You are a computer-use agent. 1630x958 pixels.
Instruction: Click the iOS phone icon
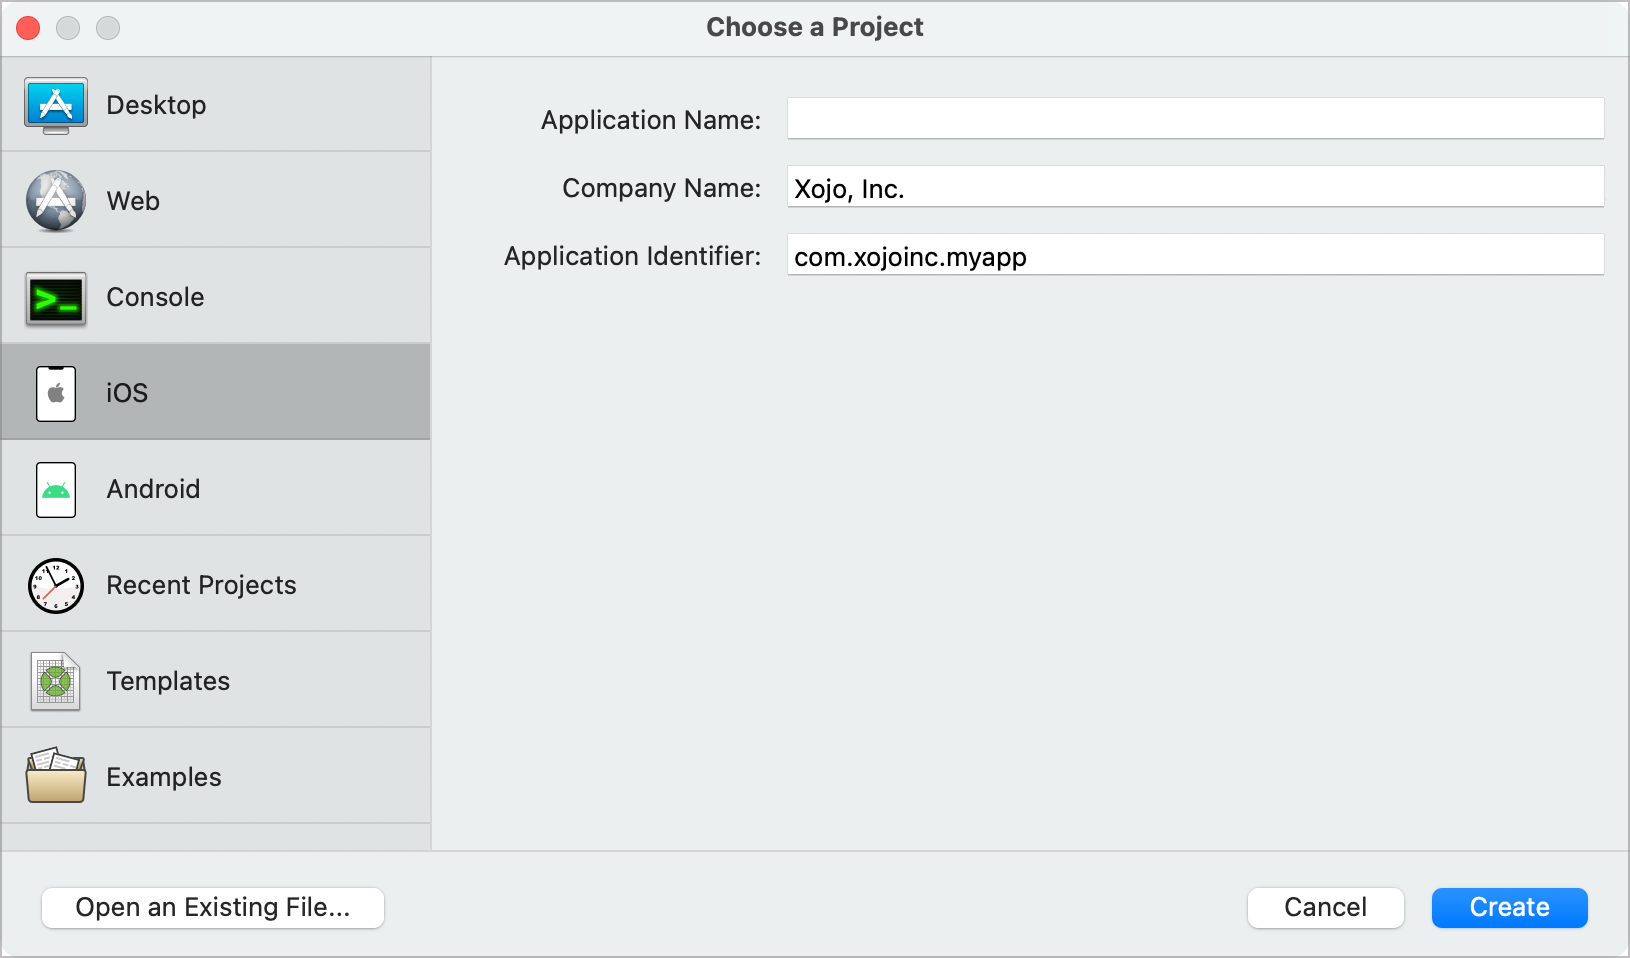click(56, 393)
